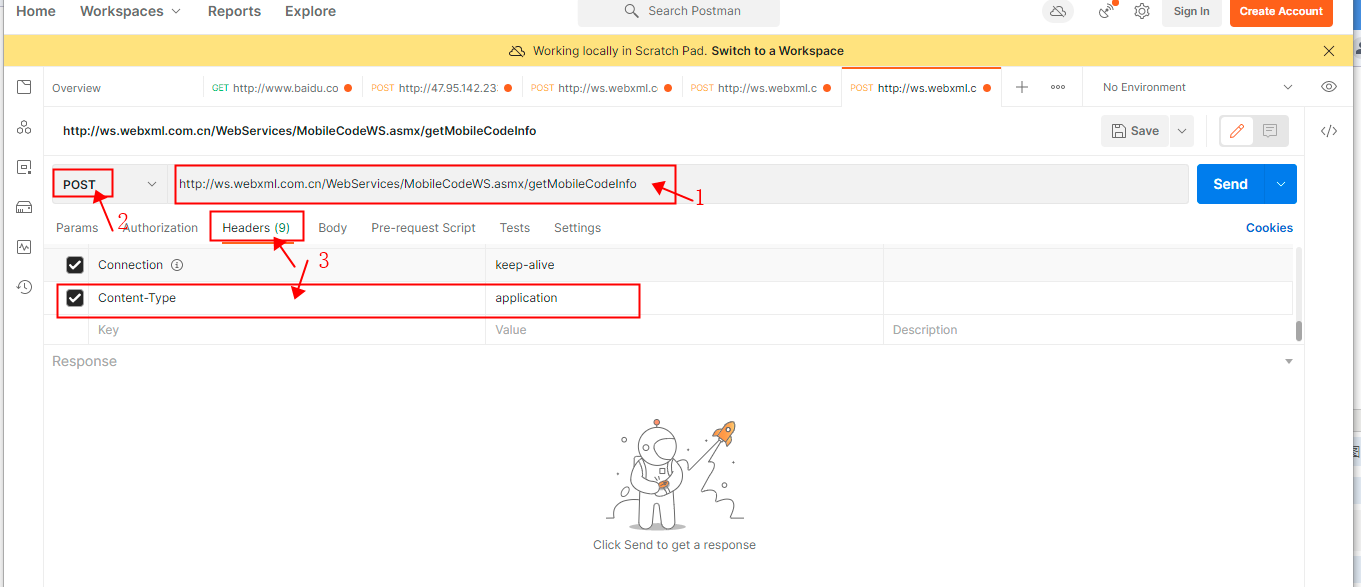Uncheck the Content-Type header checkbox
This screenshot has height=587, width=1361.
click(x=75, y=298)
